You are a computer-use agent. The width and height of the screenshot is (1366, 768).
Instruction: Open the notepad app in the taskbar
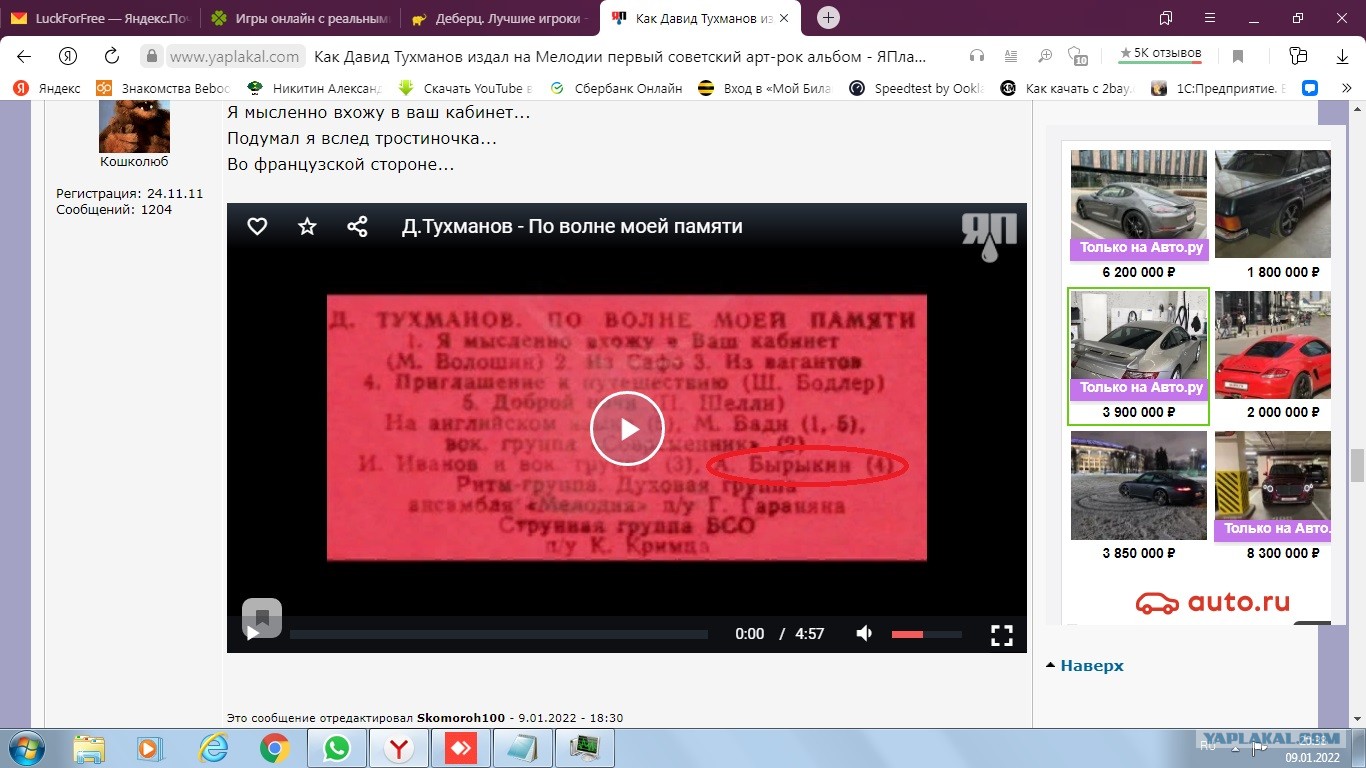[x=523, y=748]
